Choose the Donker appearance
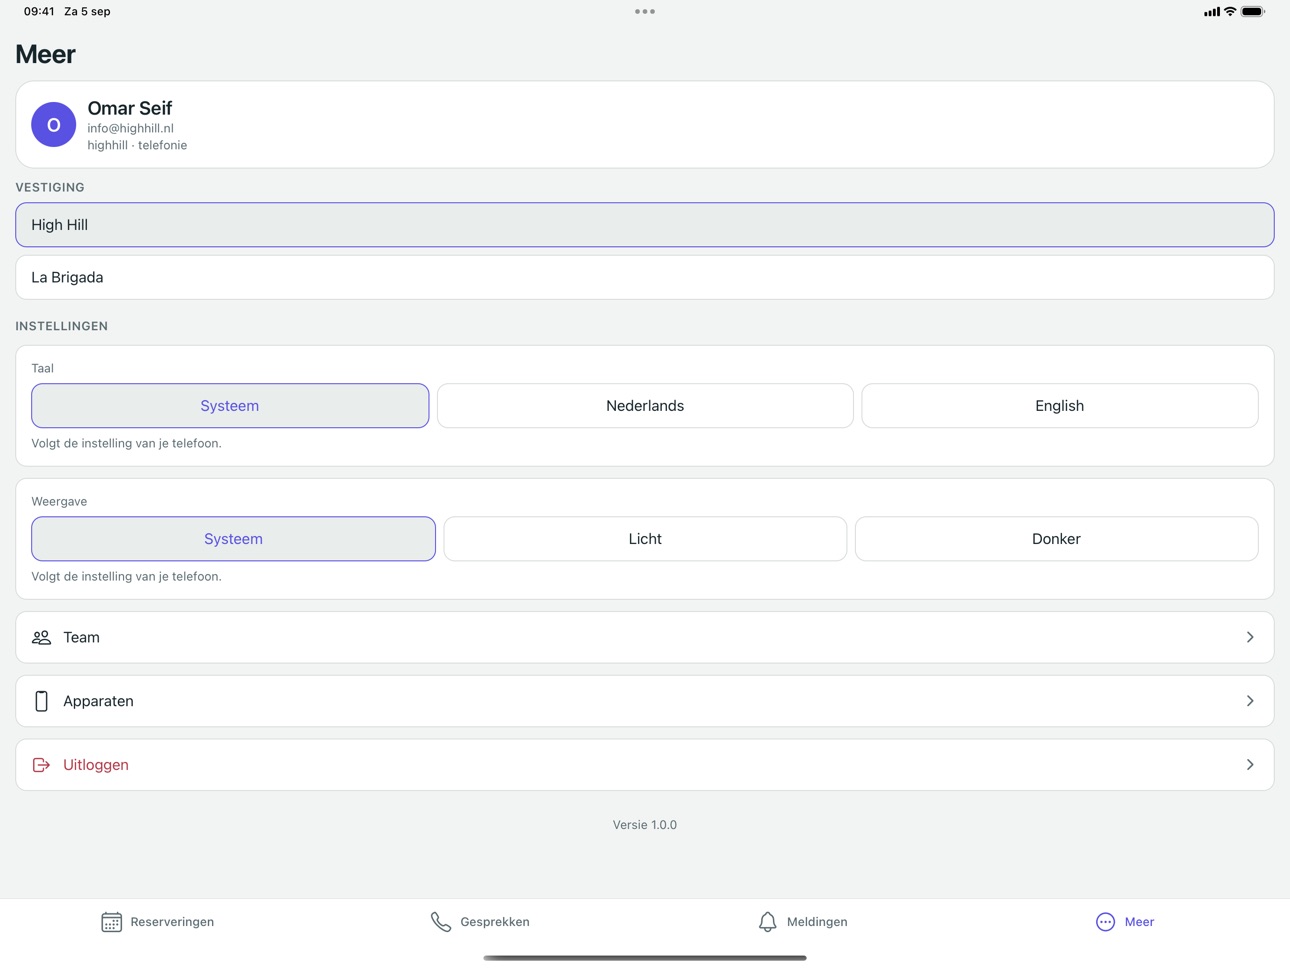 [1056, 539]
